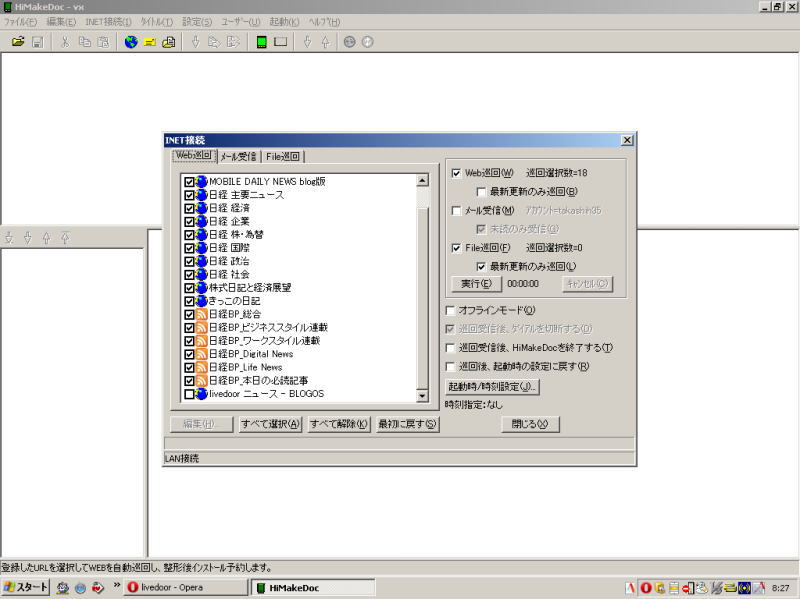Switch to the メール受信 tab
The width and height of the screenshot is (800, 599).
tap(239, 157)
